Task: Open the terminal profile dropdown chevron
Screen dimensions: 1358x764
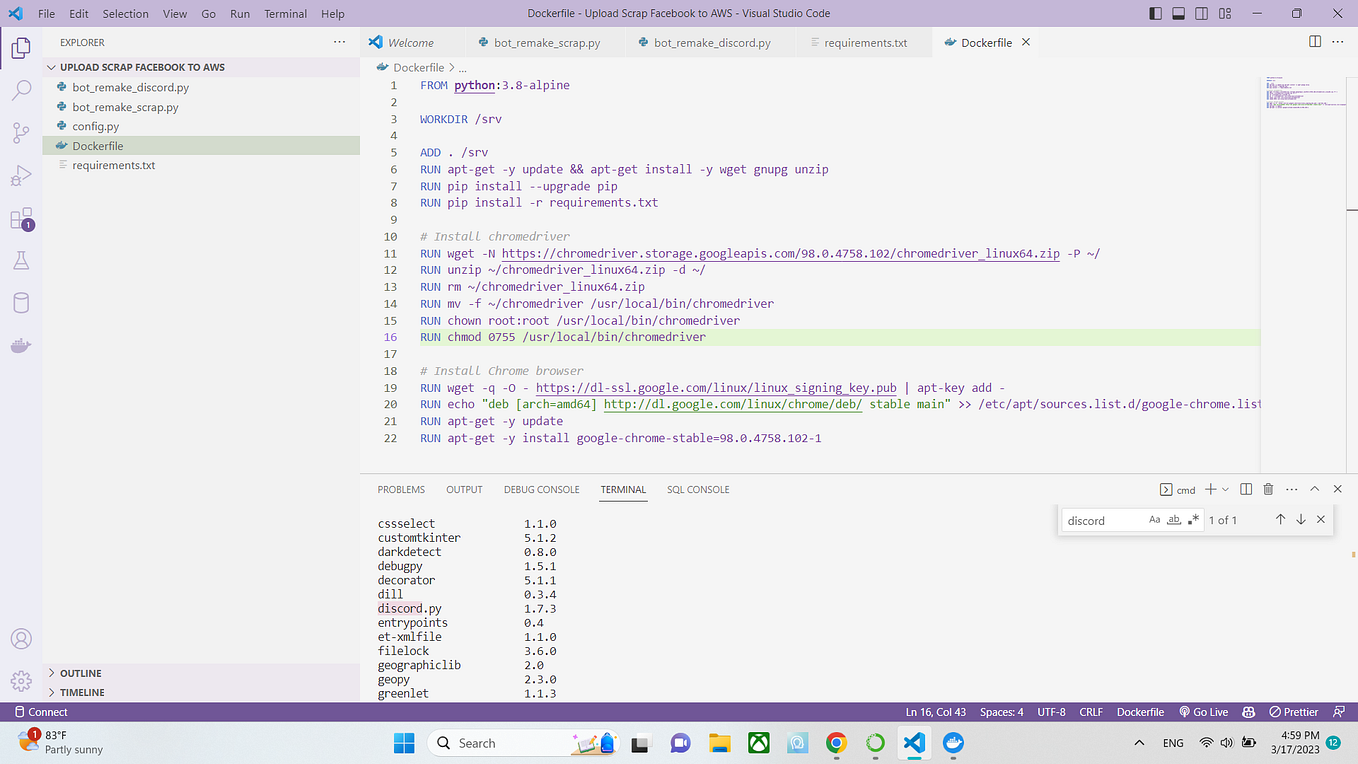Action: (x=1225, y=489)
